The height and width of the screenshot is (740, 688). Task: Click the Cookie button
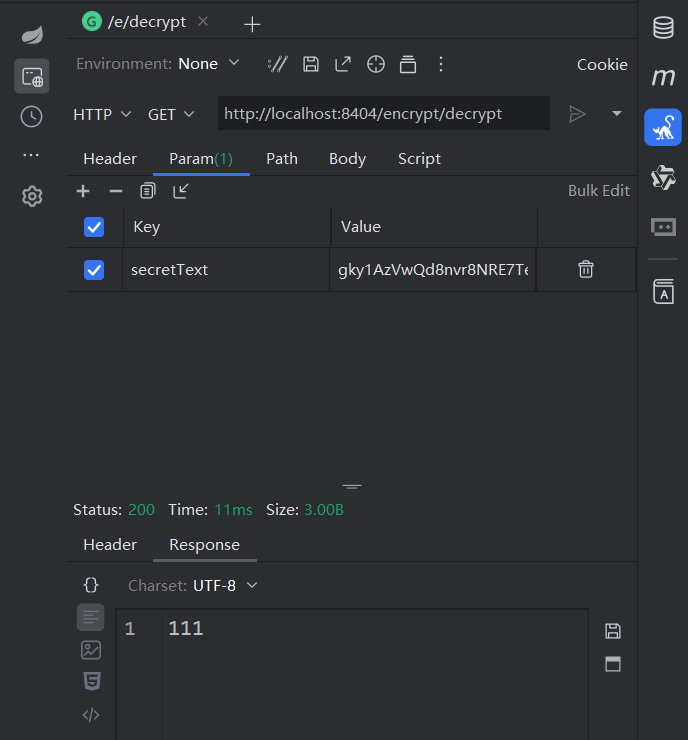tap(602, 64)
